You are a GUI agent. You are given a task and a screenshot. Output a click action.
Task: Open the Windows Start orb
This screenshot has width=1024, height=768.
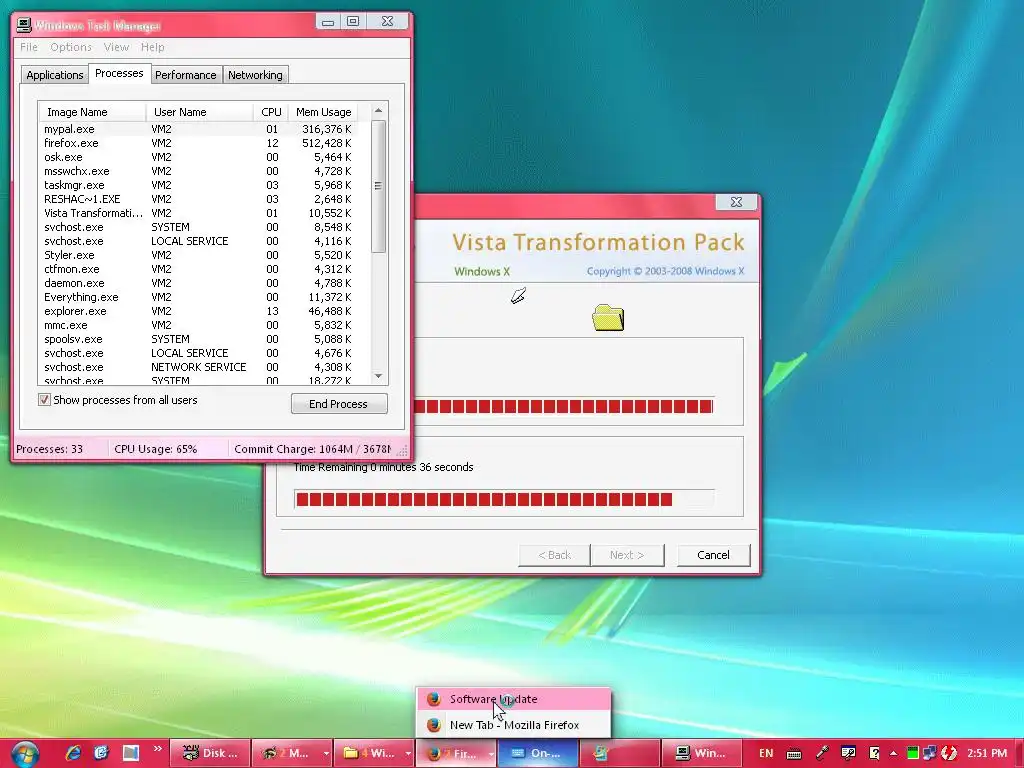click(25, 754)
